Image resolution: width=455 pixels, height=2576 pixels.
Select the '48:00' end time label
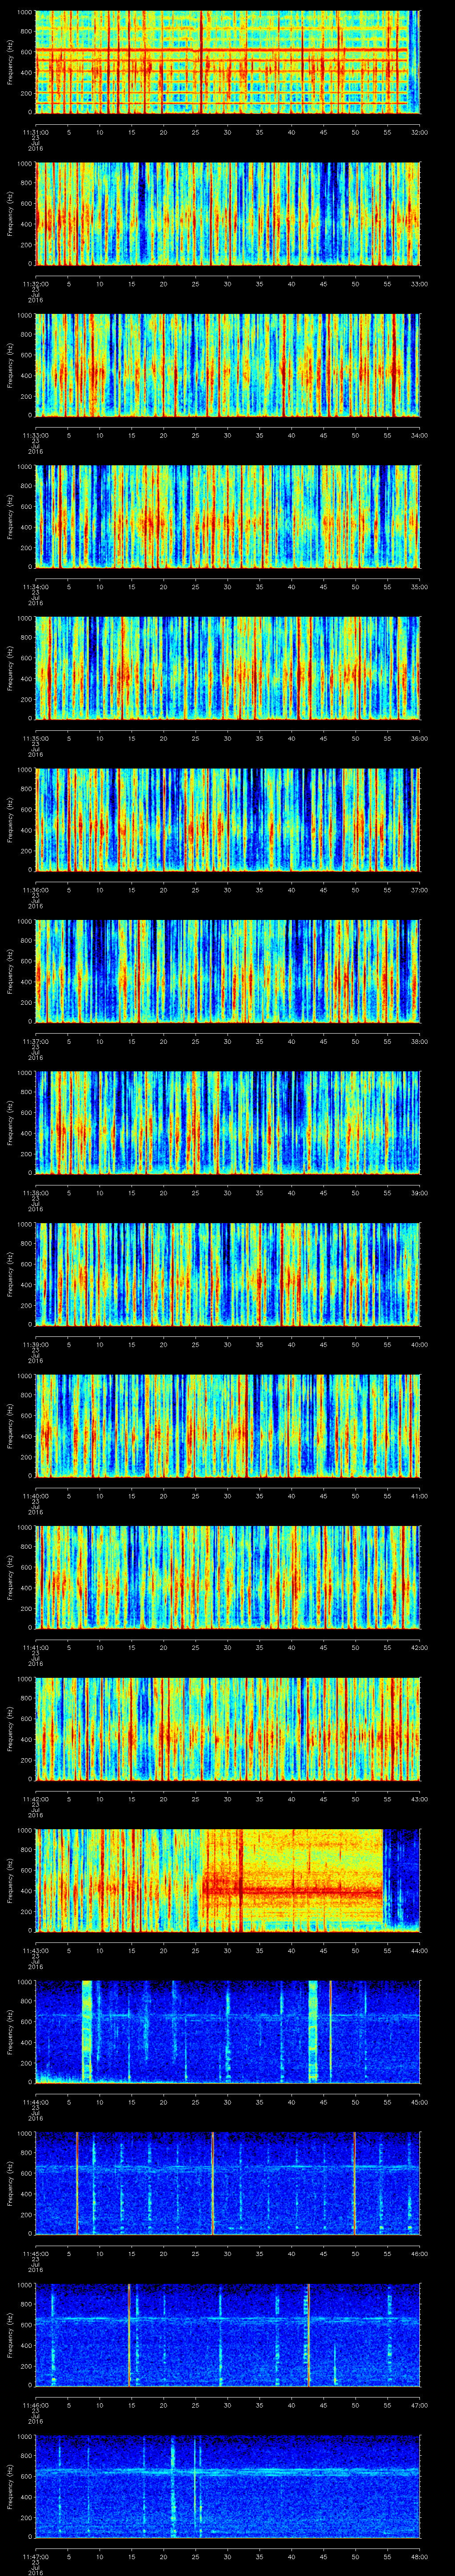coord(420,2556)
